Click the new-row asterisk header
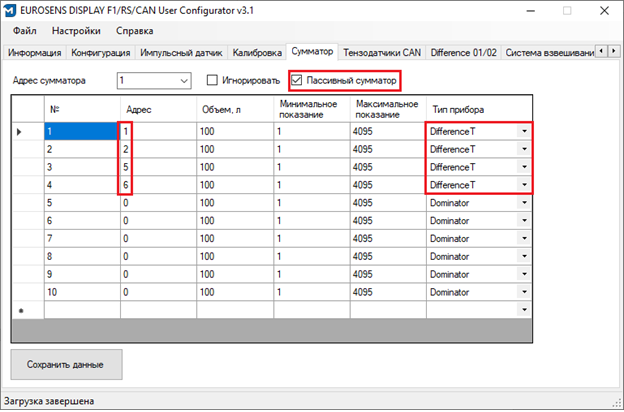The image size is (624, 412). 27,310
